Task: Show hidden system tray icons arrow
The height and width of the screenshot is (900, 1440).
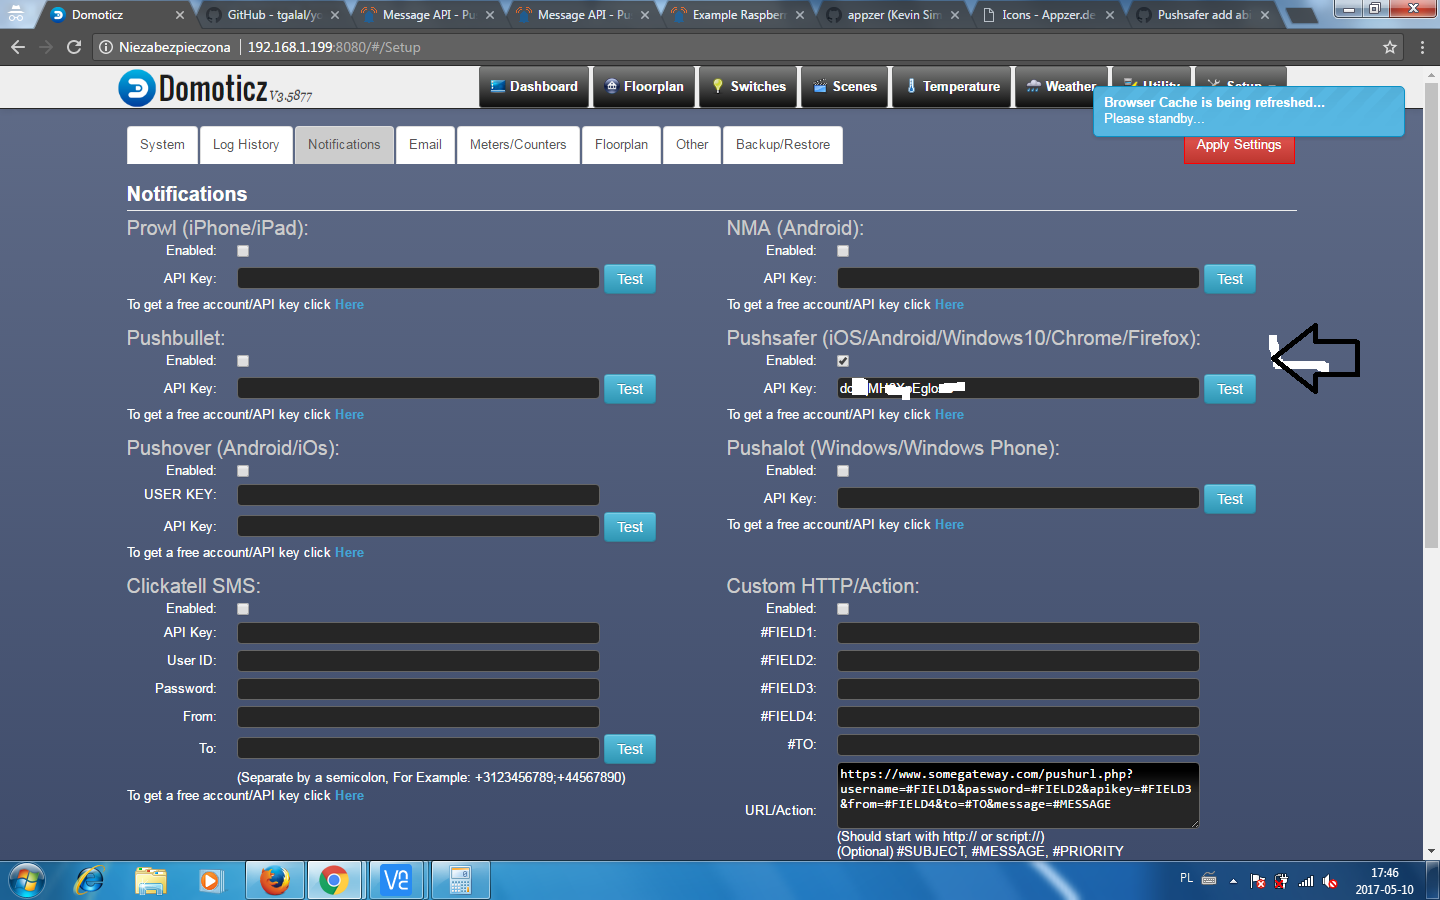Action: pyautogui.click(x=1233, y=881)
